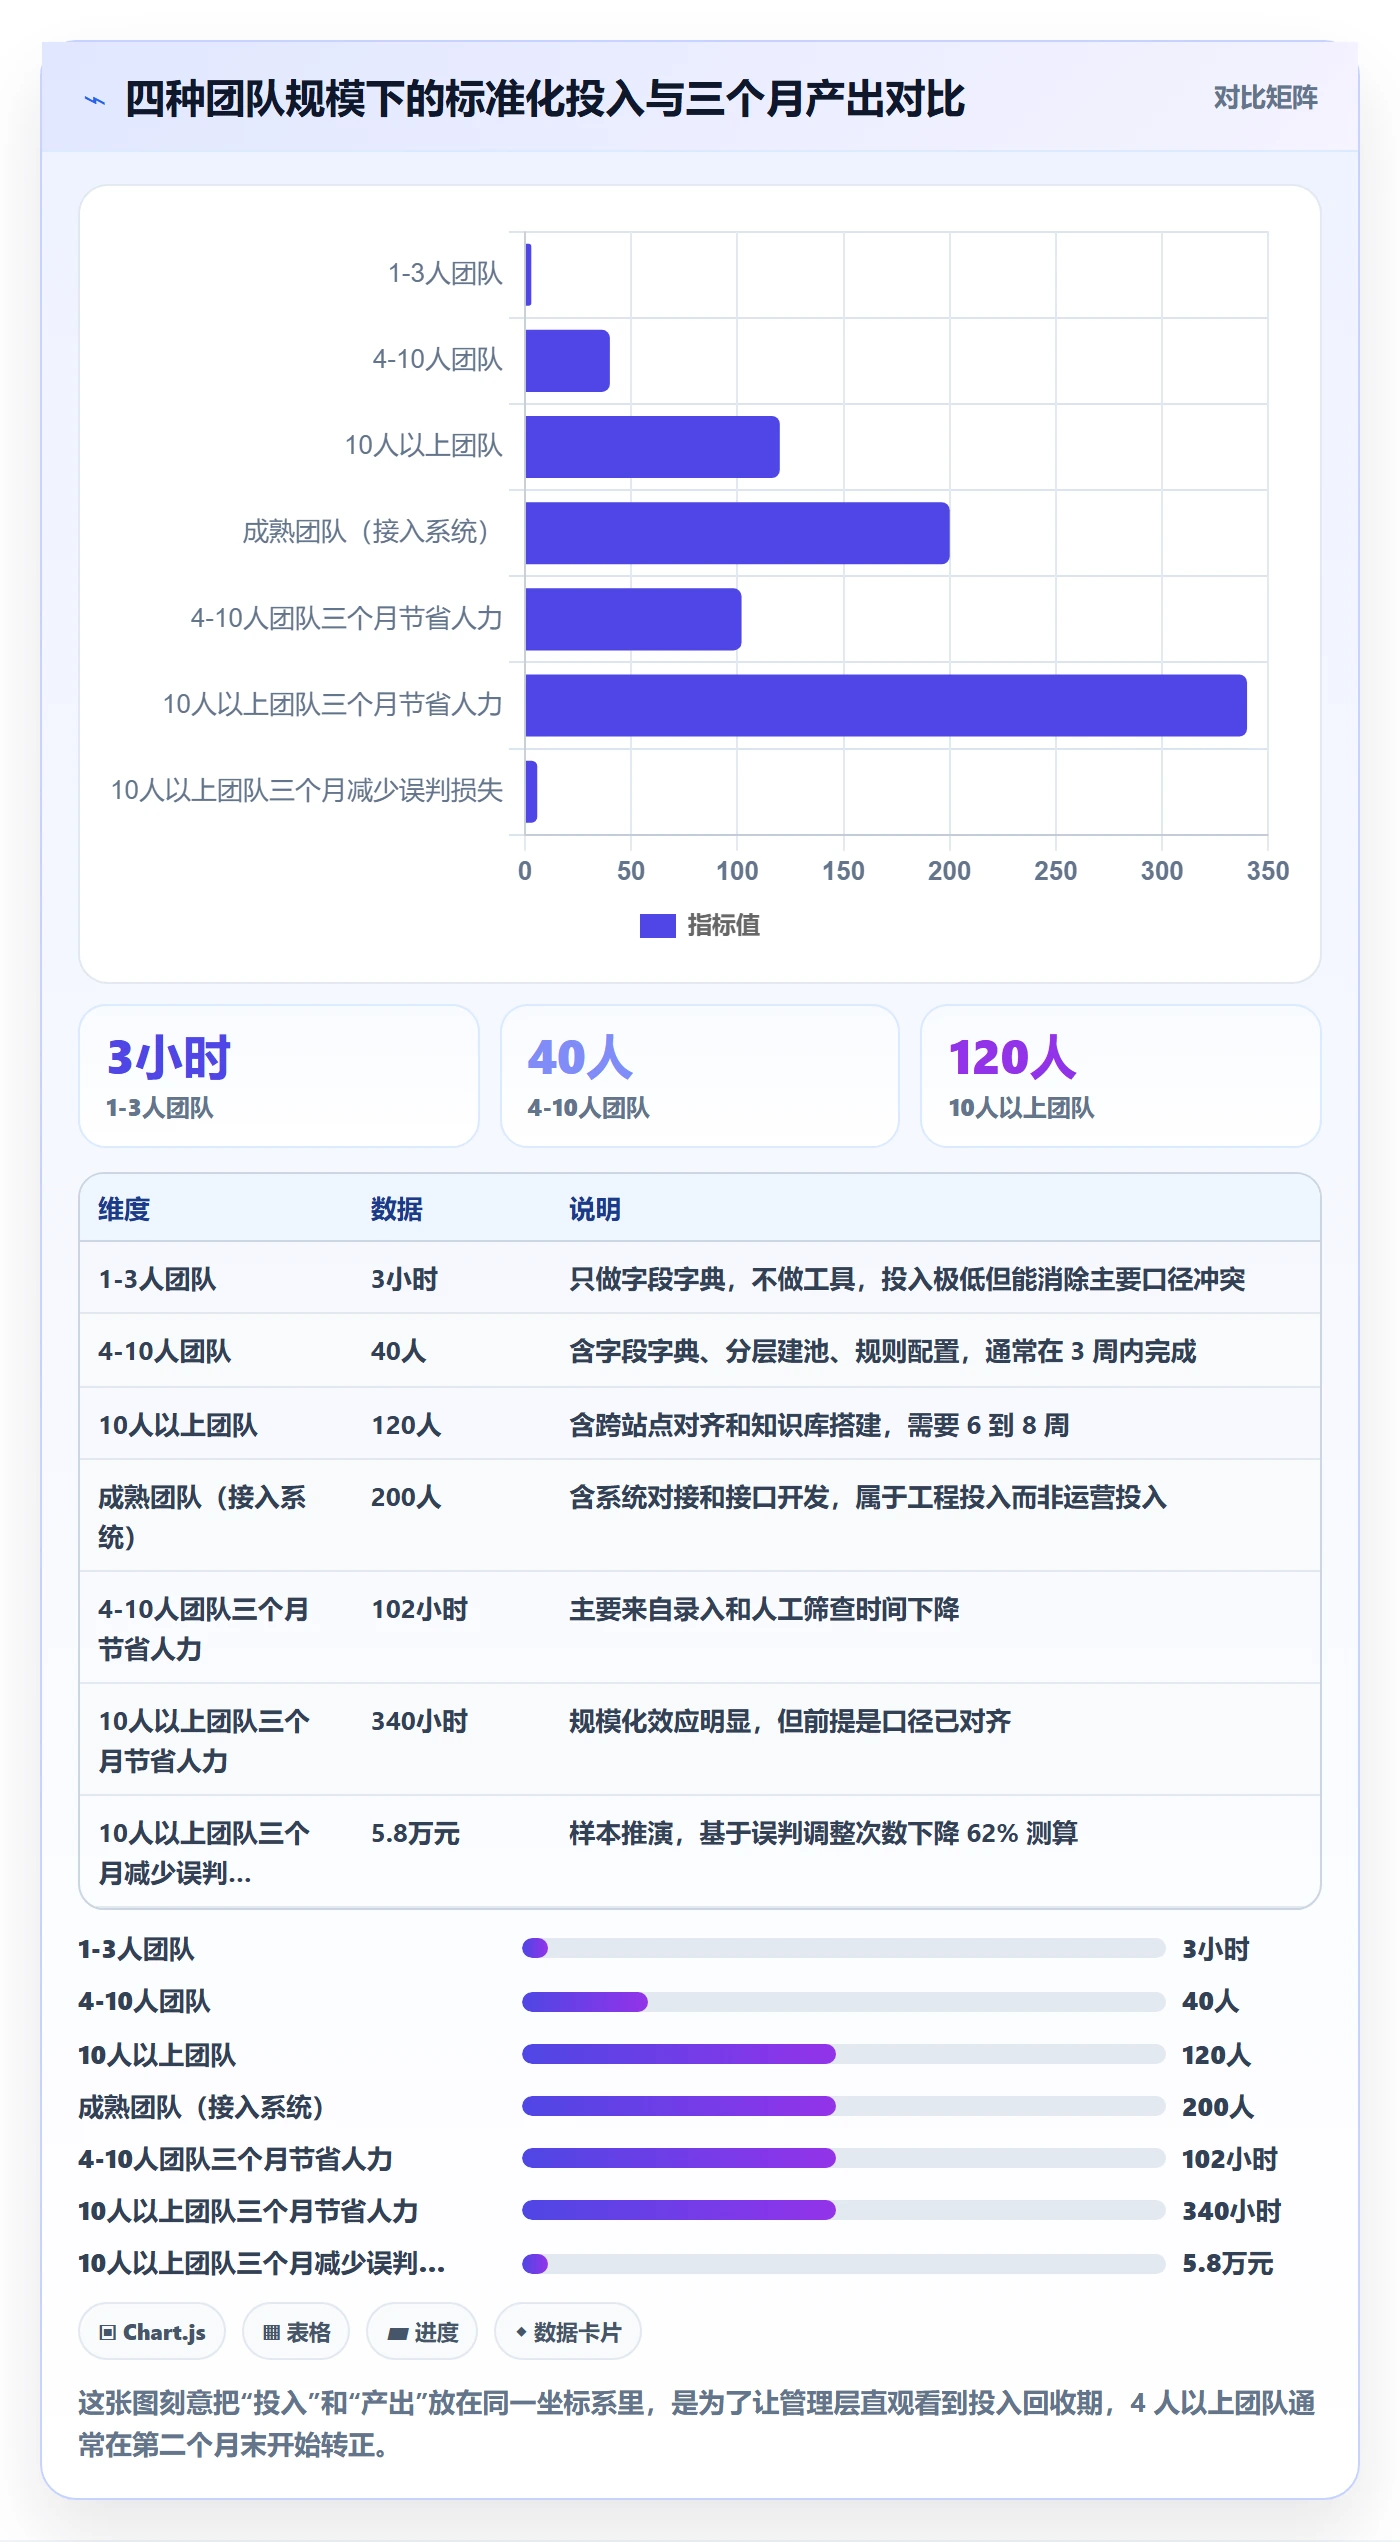Select the 表格 chip

296,2332
